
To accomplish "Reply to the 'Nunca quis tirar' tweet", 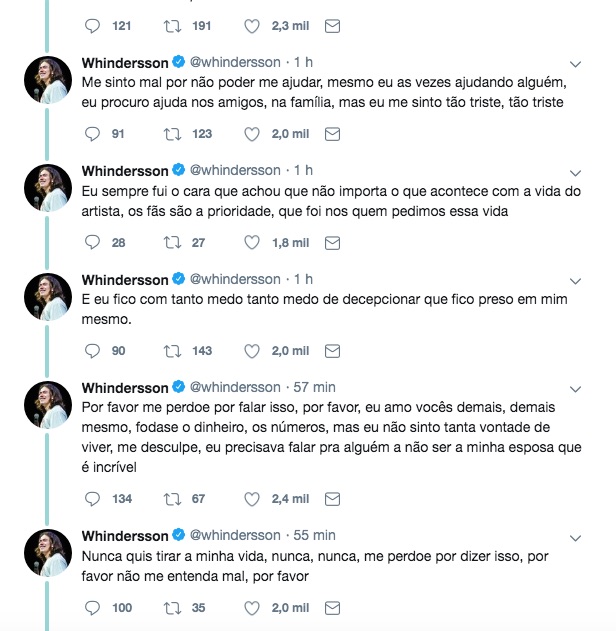I will (93, 607).
